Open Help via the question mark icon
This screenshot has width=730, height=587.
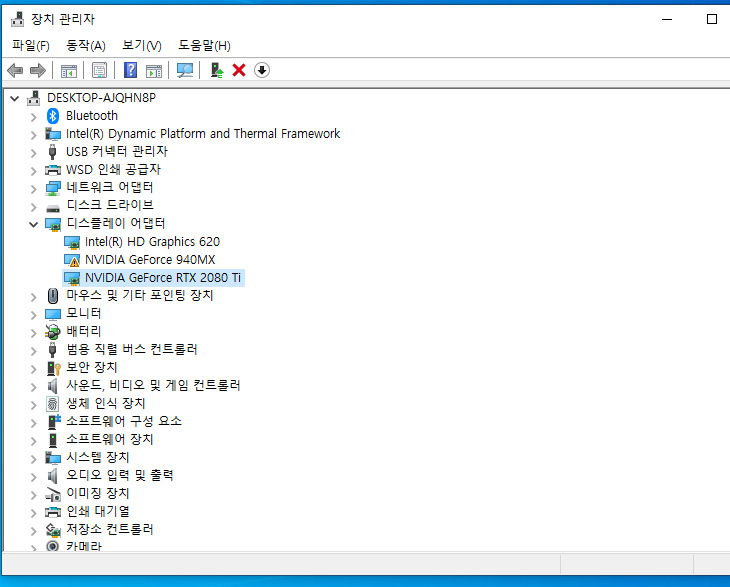pos(130,70)
